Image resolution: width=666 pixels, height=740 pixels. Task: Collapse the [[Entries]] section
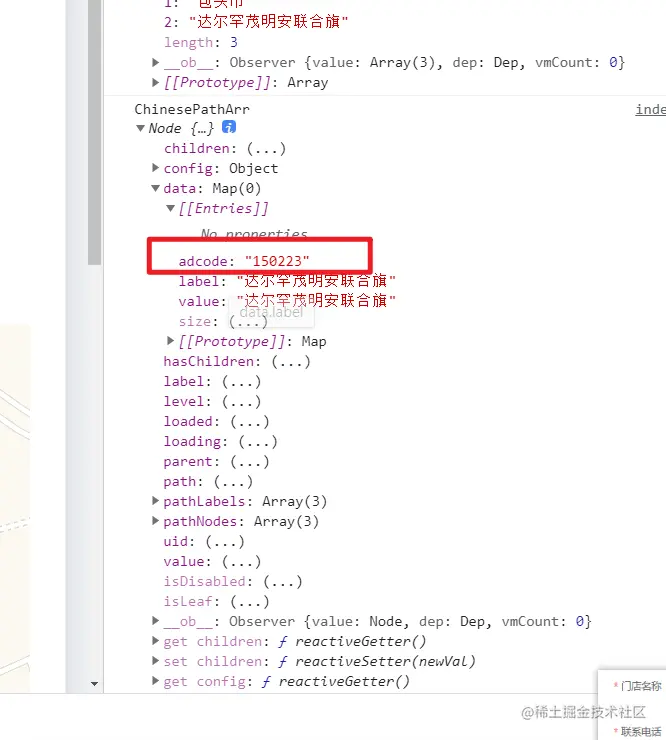click(170, 208)
